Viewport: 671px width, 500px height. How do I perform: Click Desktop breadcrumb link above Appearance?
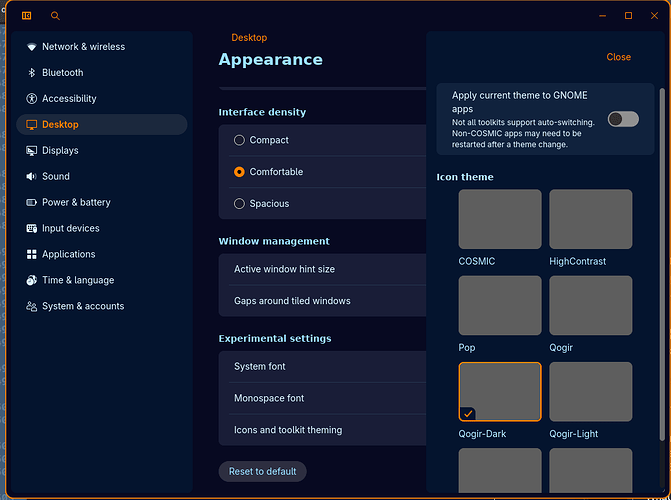point(249,38)
